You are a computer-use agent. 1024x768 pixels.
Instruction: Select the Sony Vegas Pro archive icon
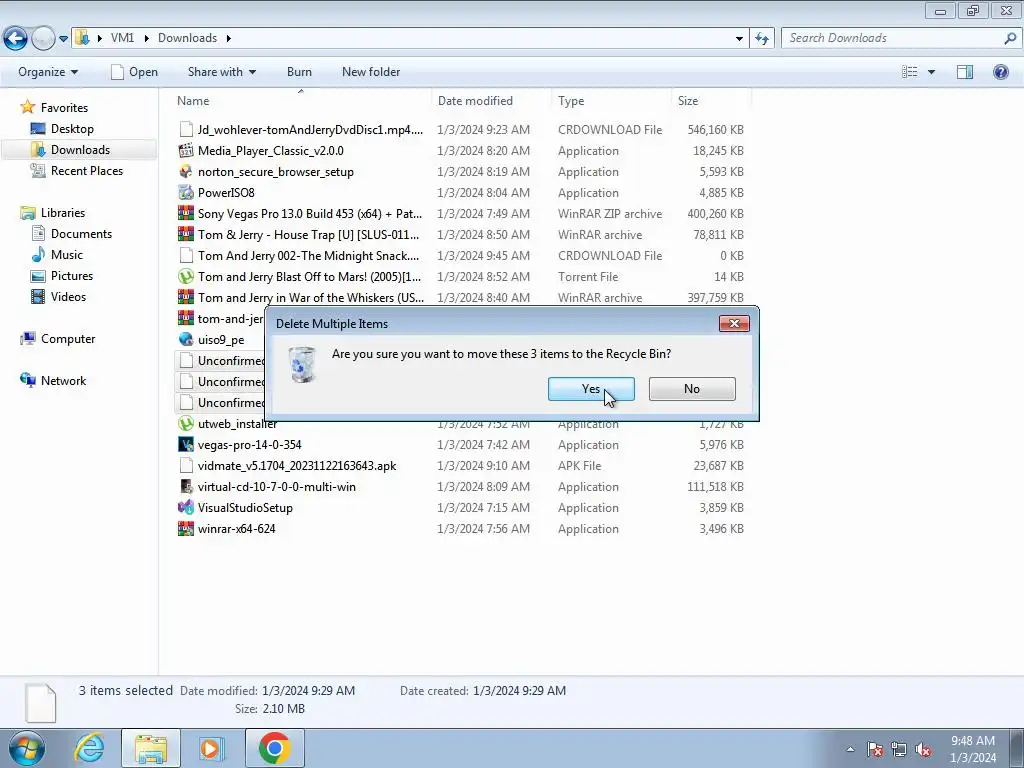pyautogui.click(x=186, y=214)
